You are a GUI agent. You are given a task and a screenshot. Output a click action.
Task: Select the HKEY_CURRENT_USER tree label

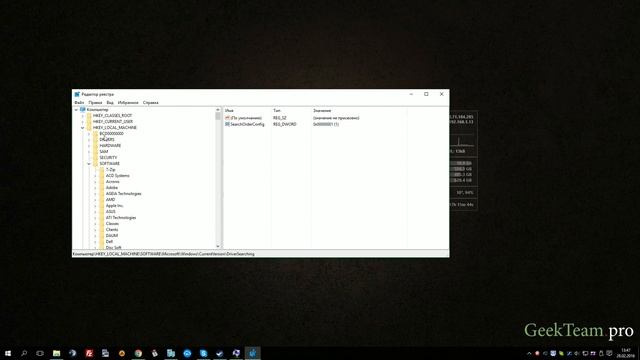tap(113, 122)
